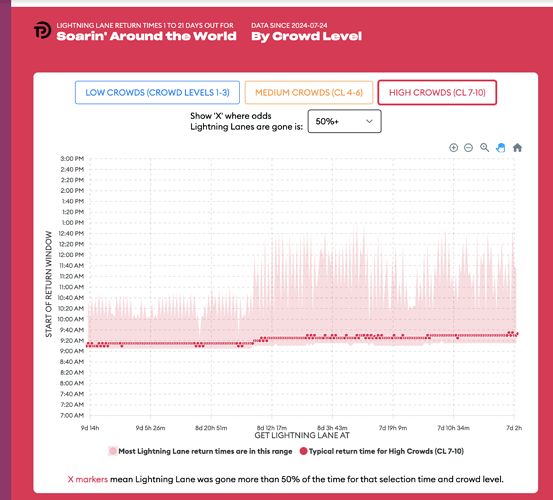This screenshot has width=553, height=500.
Task: Activate the hand panning tool
Action: click(x=500, y=148)
